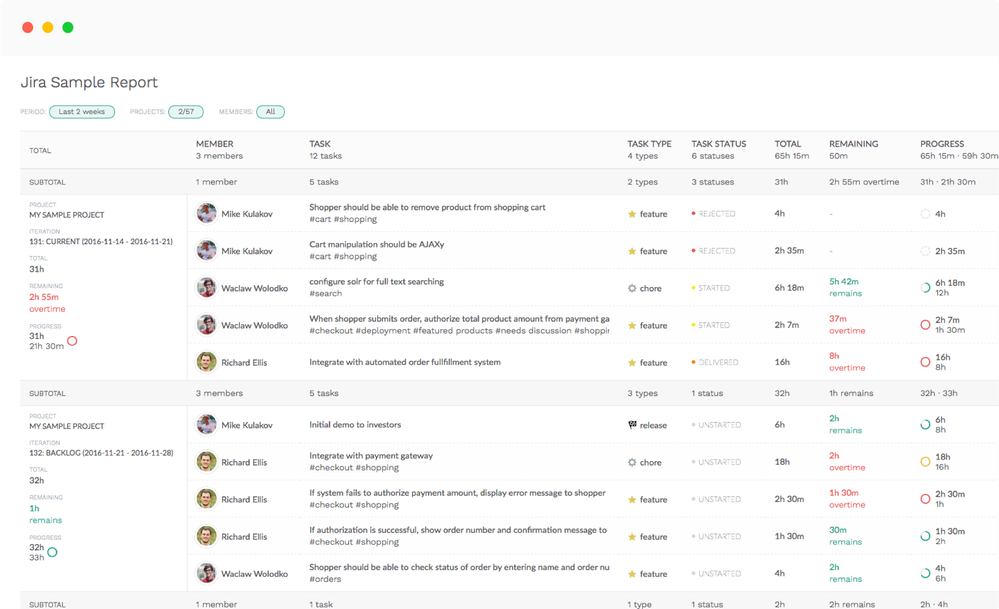Open the 2/57 projects filter
Image resolution: width=999 pixels, height=609 pixels.
click(x=185, y=111)
